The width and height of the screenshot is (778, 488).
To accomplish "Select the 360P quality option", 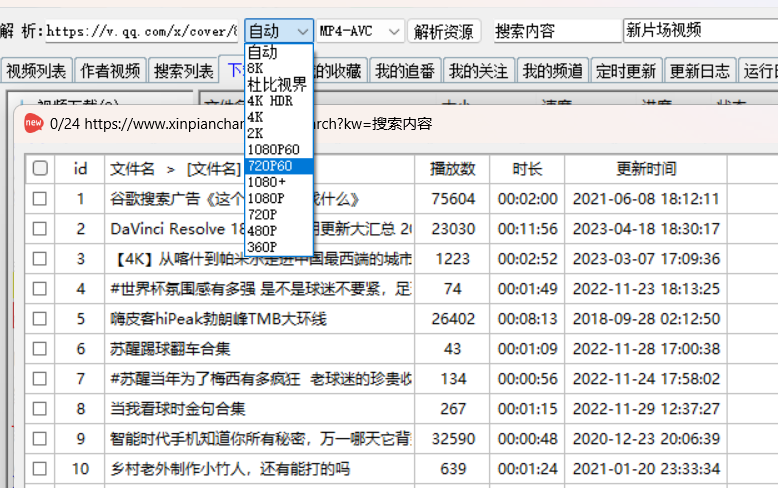I will [262, 247].
